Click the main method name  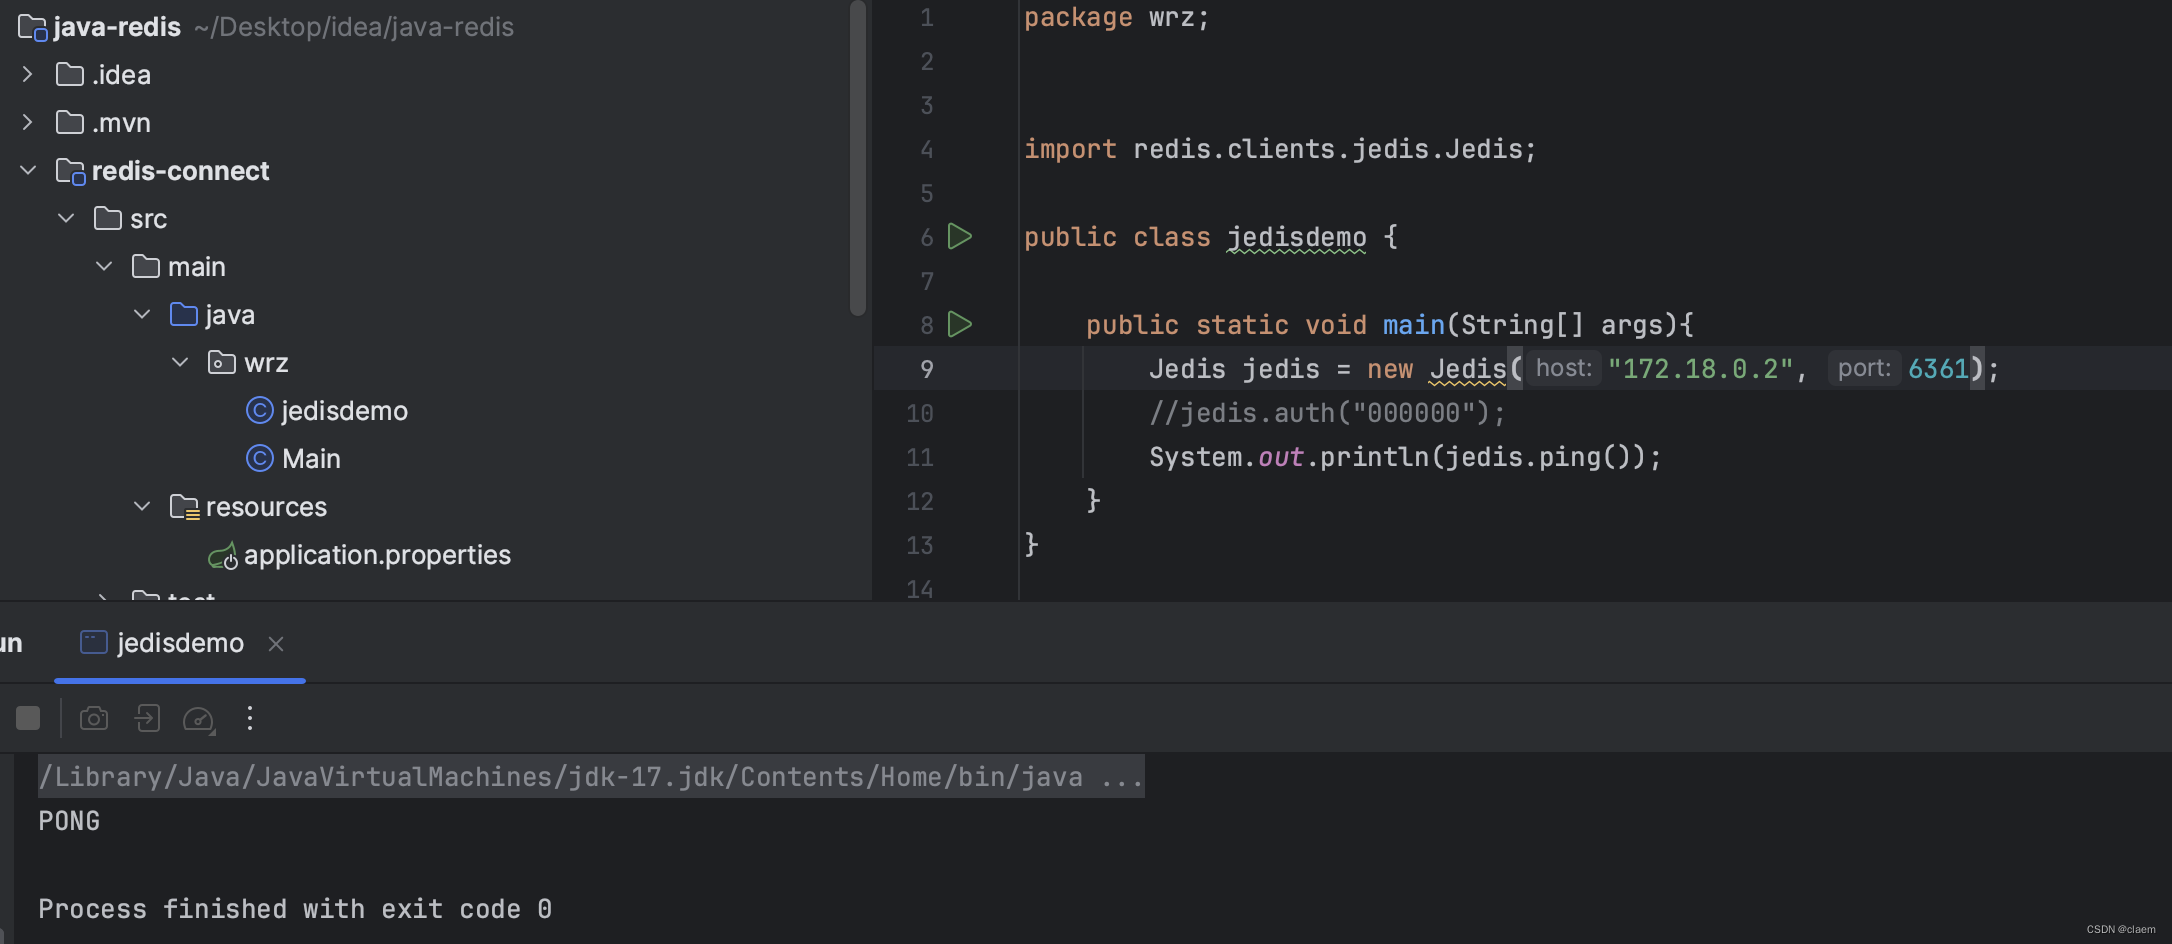click(x=1413, y=325)
